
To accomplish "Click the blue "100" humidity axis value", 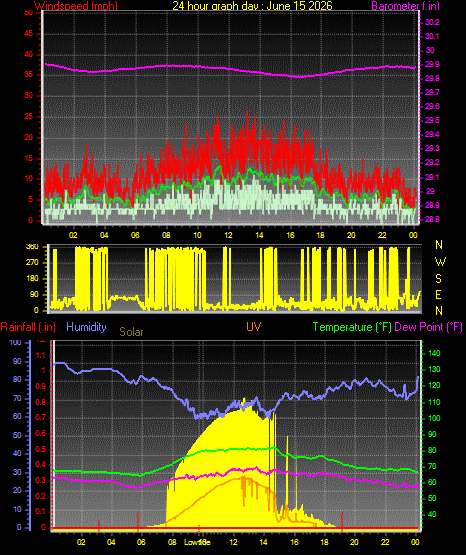I will [15, 343].
